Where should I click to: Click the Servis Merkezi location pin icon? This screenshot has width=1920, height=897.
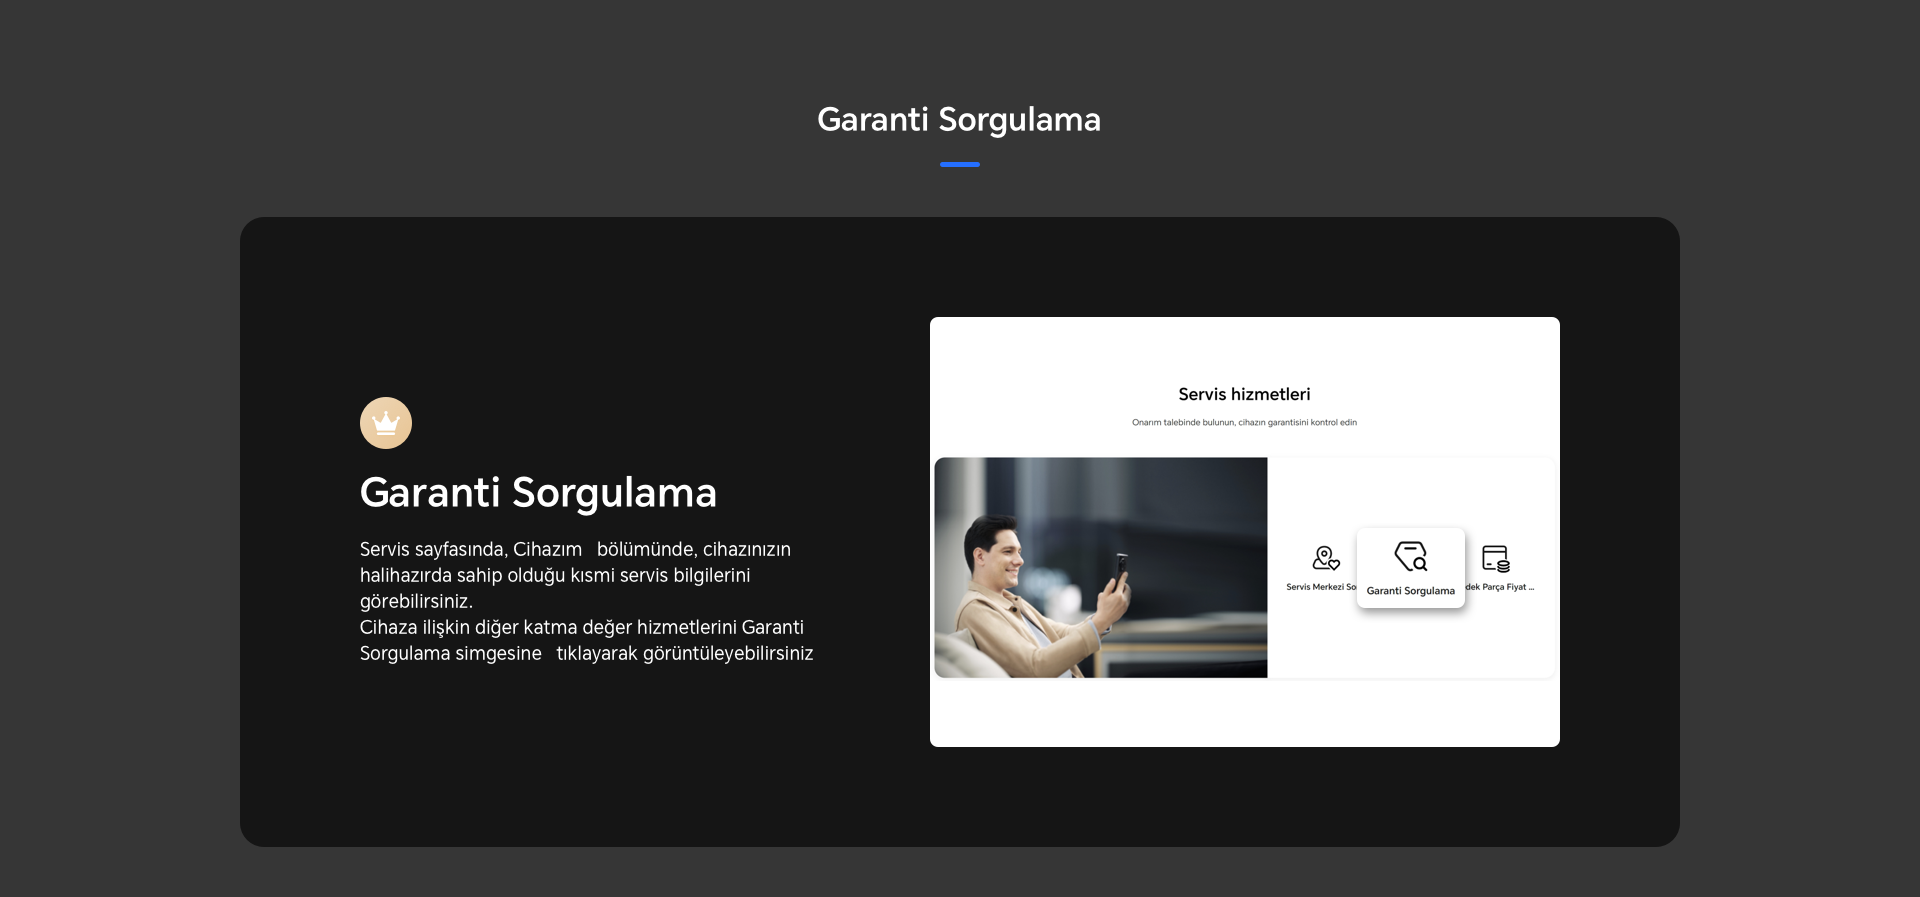click(x=1325, y=558)
